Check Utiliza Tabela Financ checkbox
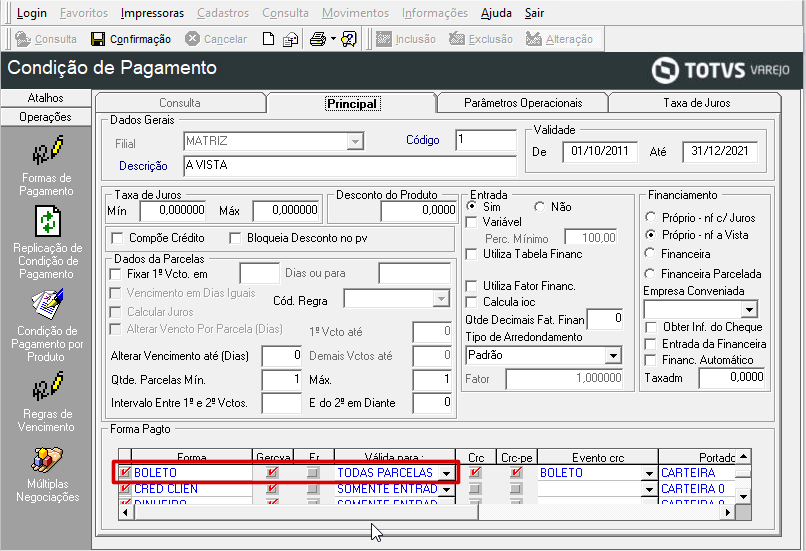The width and height of the screenshot is (806, 551). [x=471, y=254]
